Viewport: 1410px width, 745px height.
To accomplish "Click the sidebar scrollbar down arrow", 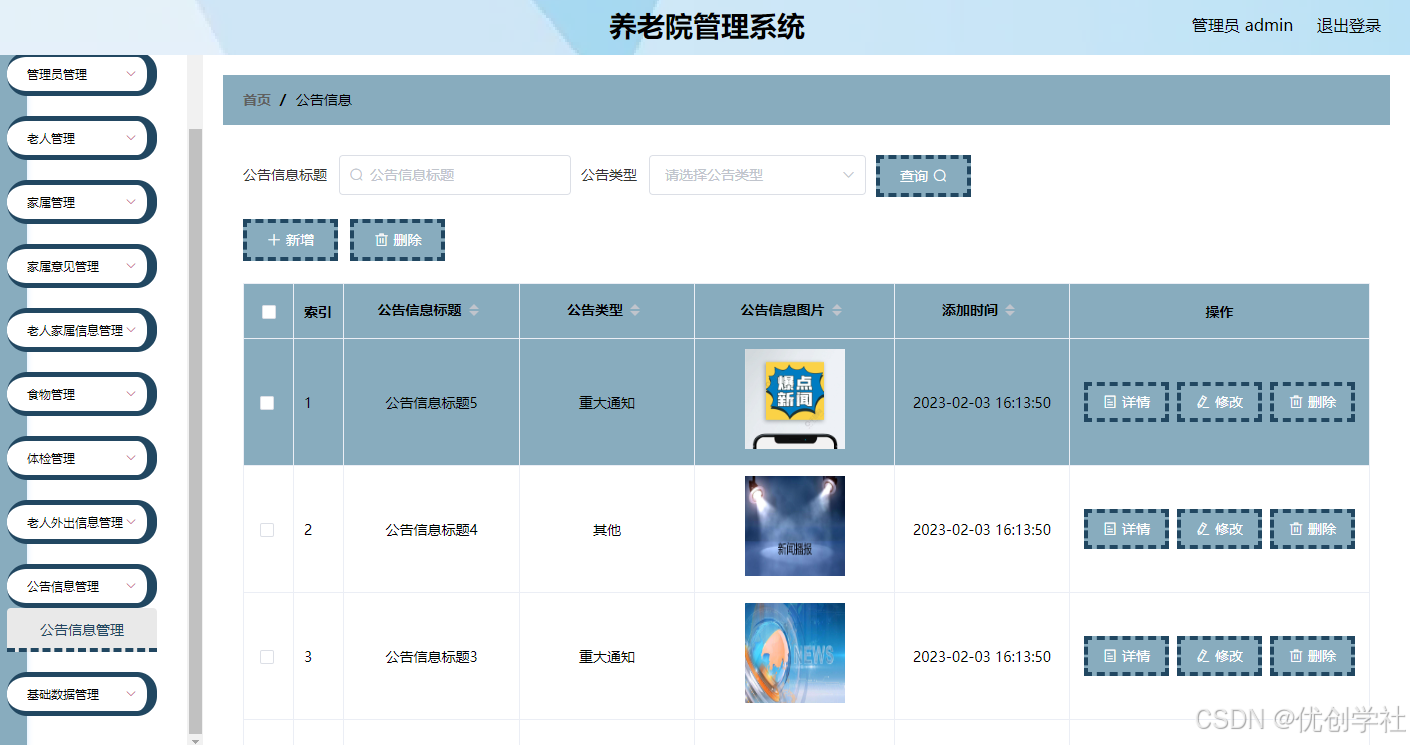I will click(x=195, y=740).
